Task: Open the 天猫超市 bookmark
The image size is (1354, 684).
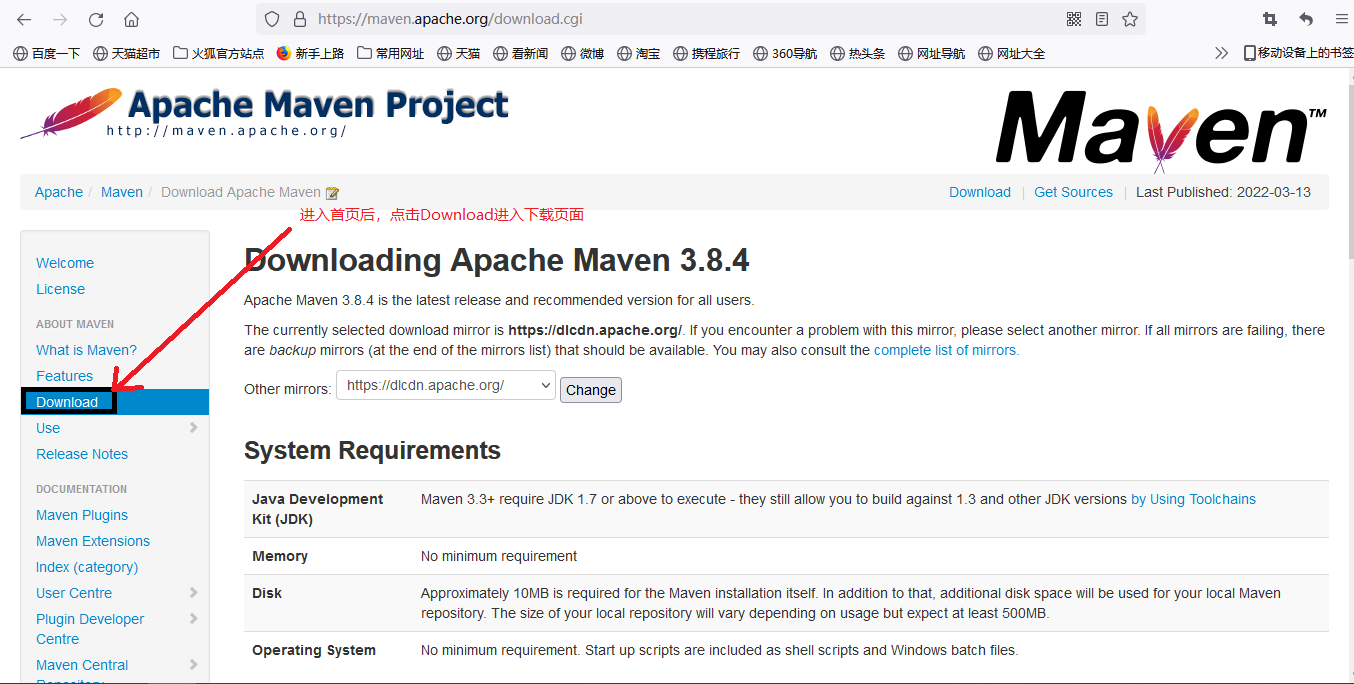Action: tap(126, 53)
